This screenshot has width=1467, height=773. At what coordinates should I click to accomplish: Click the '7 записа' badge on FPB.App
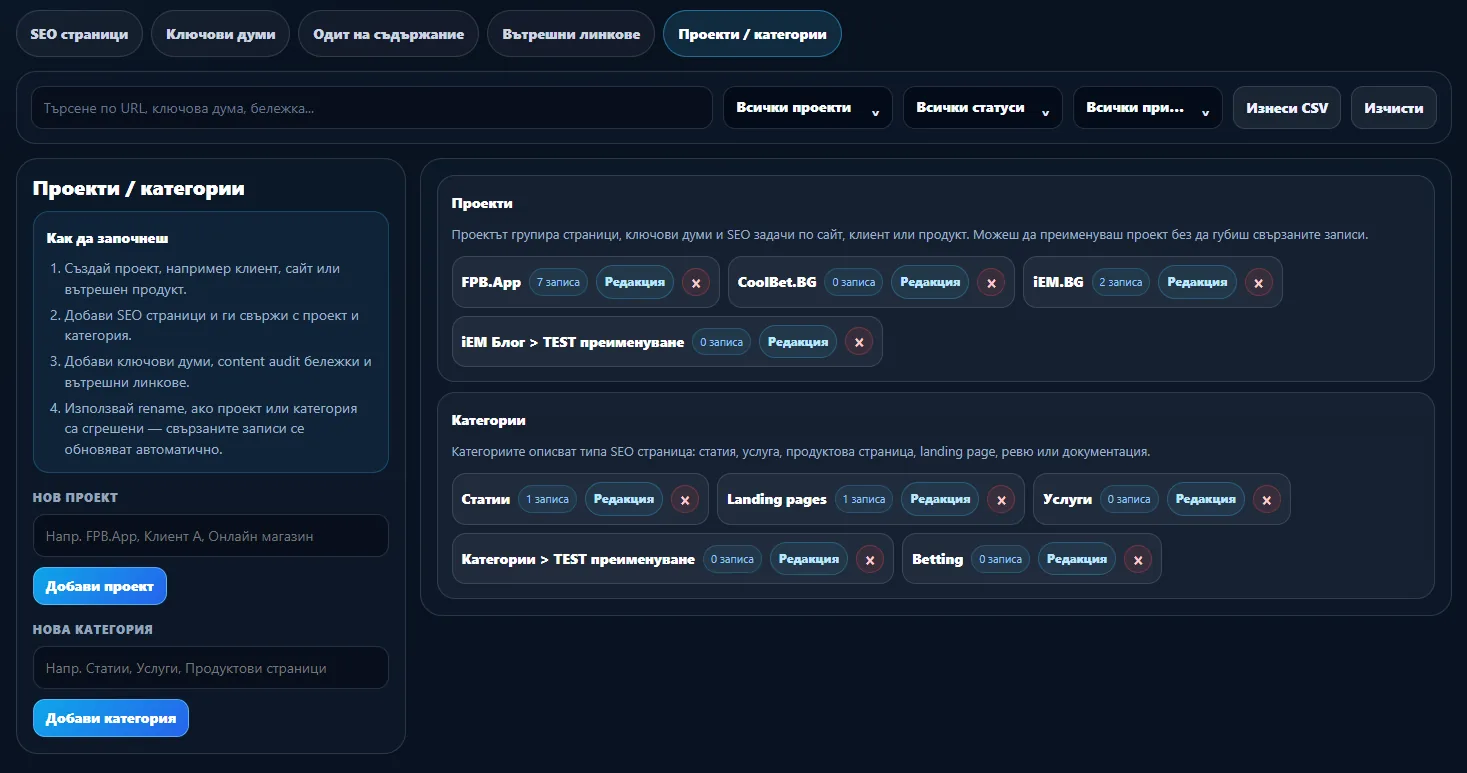(x=559, y=282)
